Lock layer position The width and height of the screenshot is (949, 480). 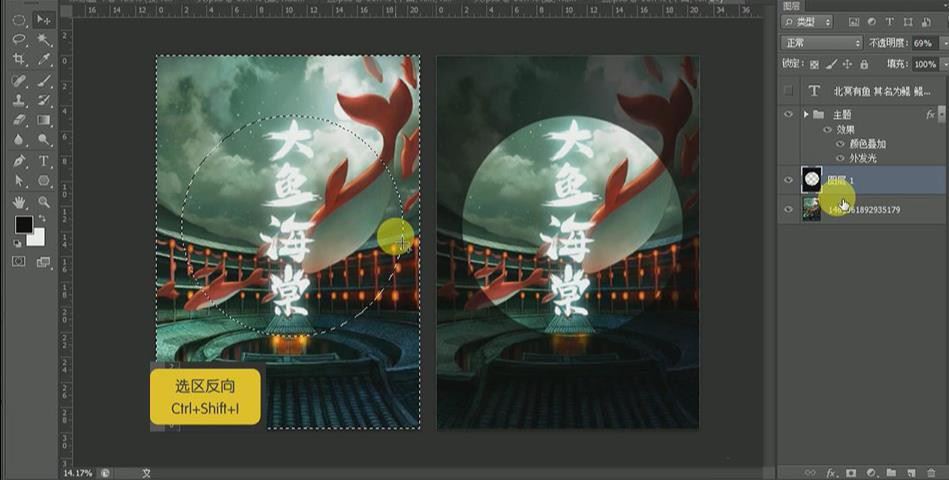pos(847,64)
